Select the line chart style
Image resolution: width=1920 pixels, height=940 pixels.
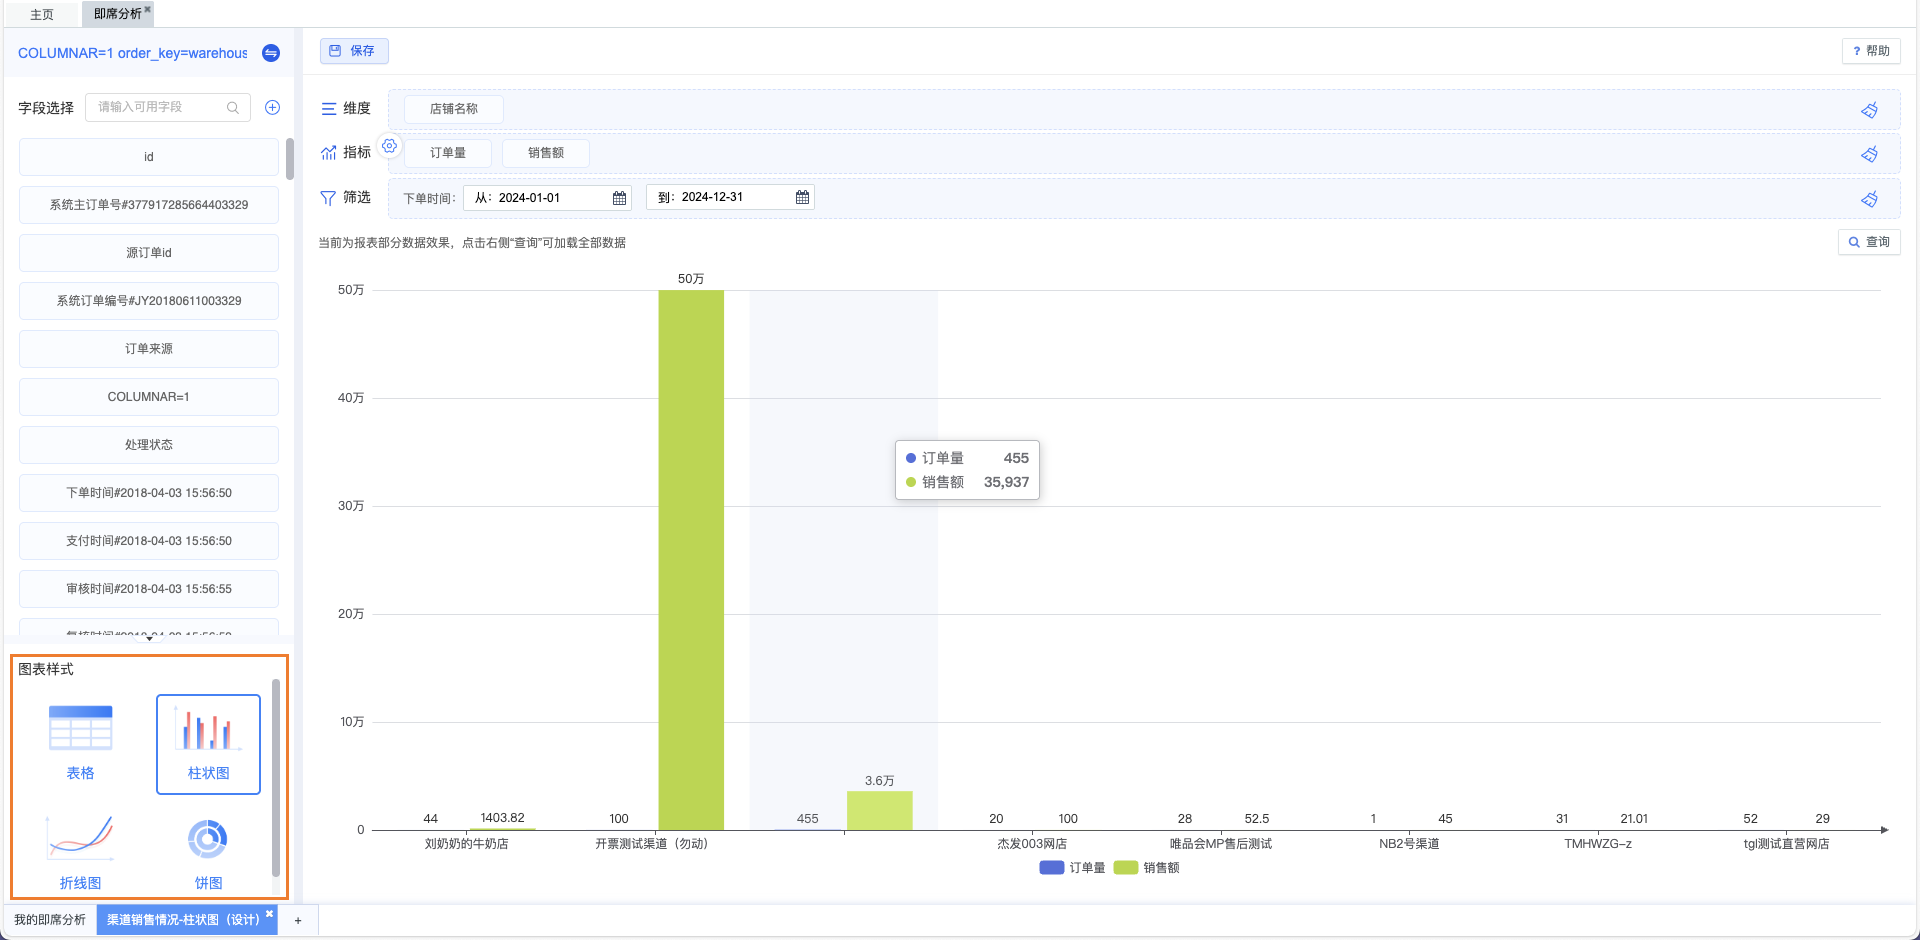tap(80, 852)
